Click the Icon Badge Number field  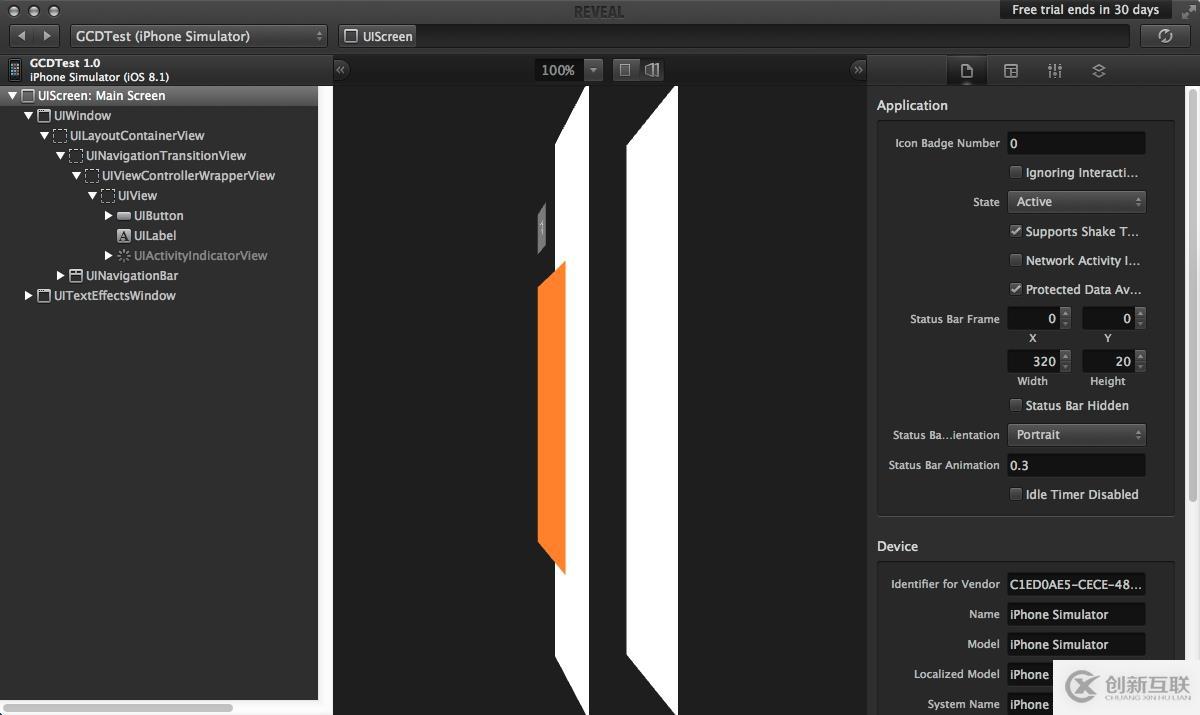1076,143
